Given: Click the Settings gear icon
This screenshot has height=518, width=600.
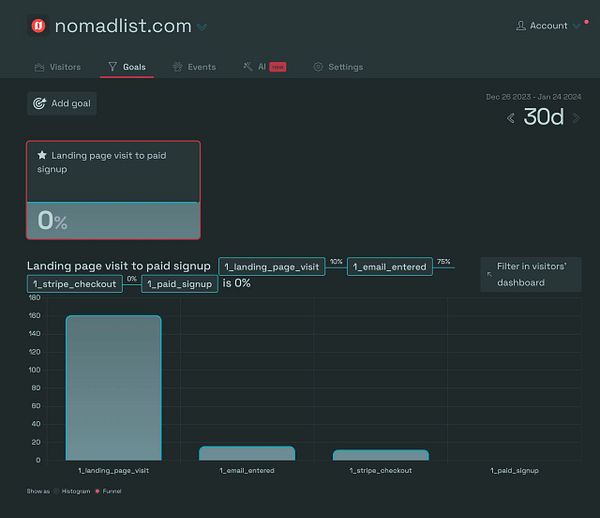Looking at the screenshot, I should pyautogui.click(x=318, y=67).
